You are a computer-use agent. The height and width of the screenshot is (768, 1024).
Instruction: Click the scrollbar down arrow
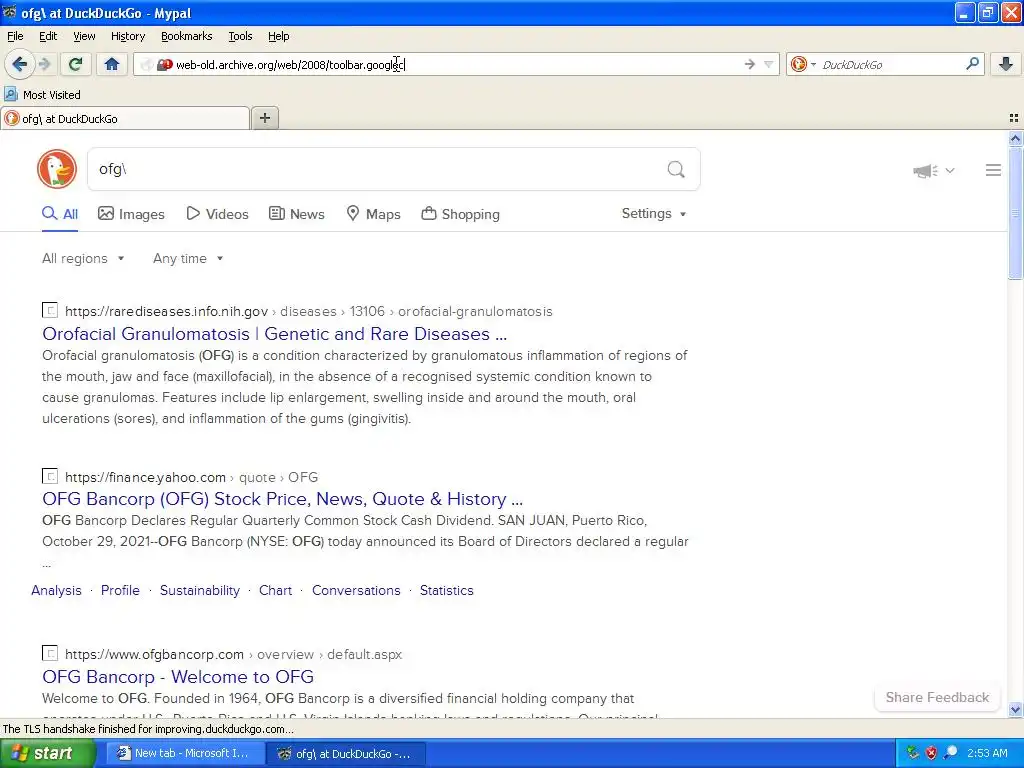click(1015, 709)
